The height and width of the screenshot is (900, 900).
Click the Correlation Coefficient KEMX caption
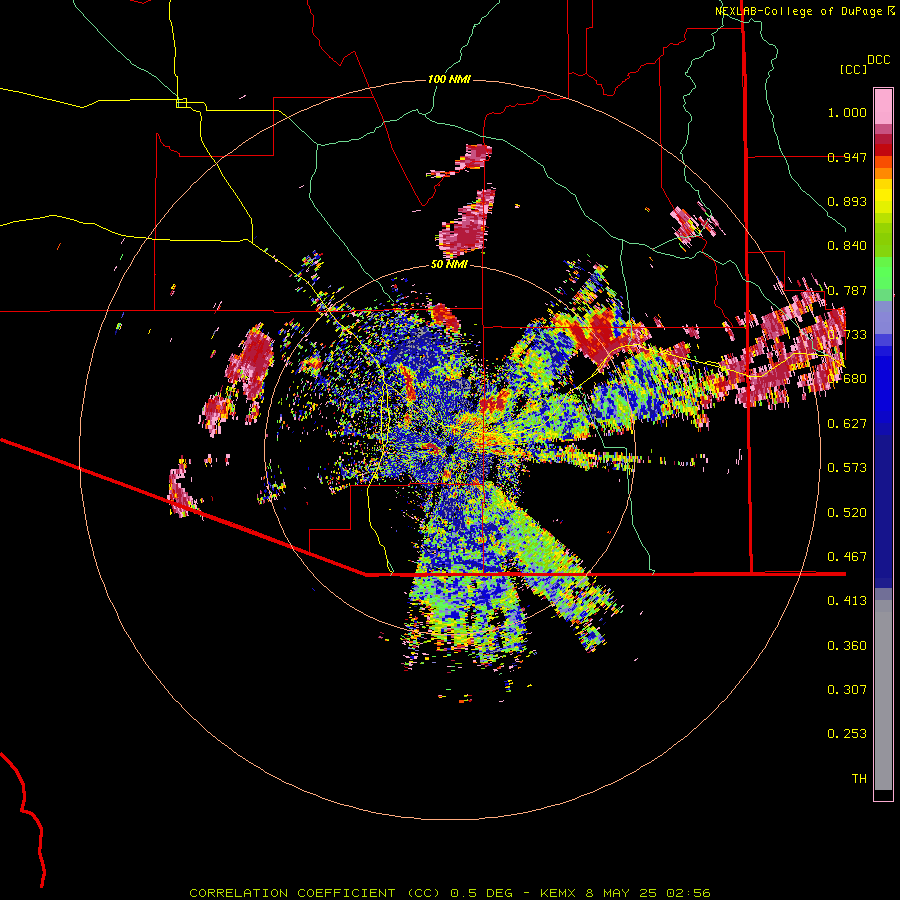pyautogui.click(x=449, y=893)
